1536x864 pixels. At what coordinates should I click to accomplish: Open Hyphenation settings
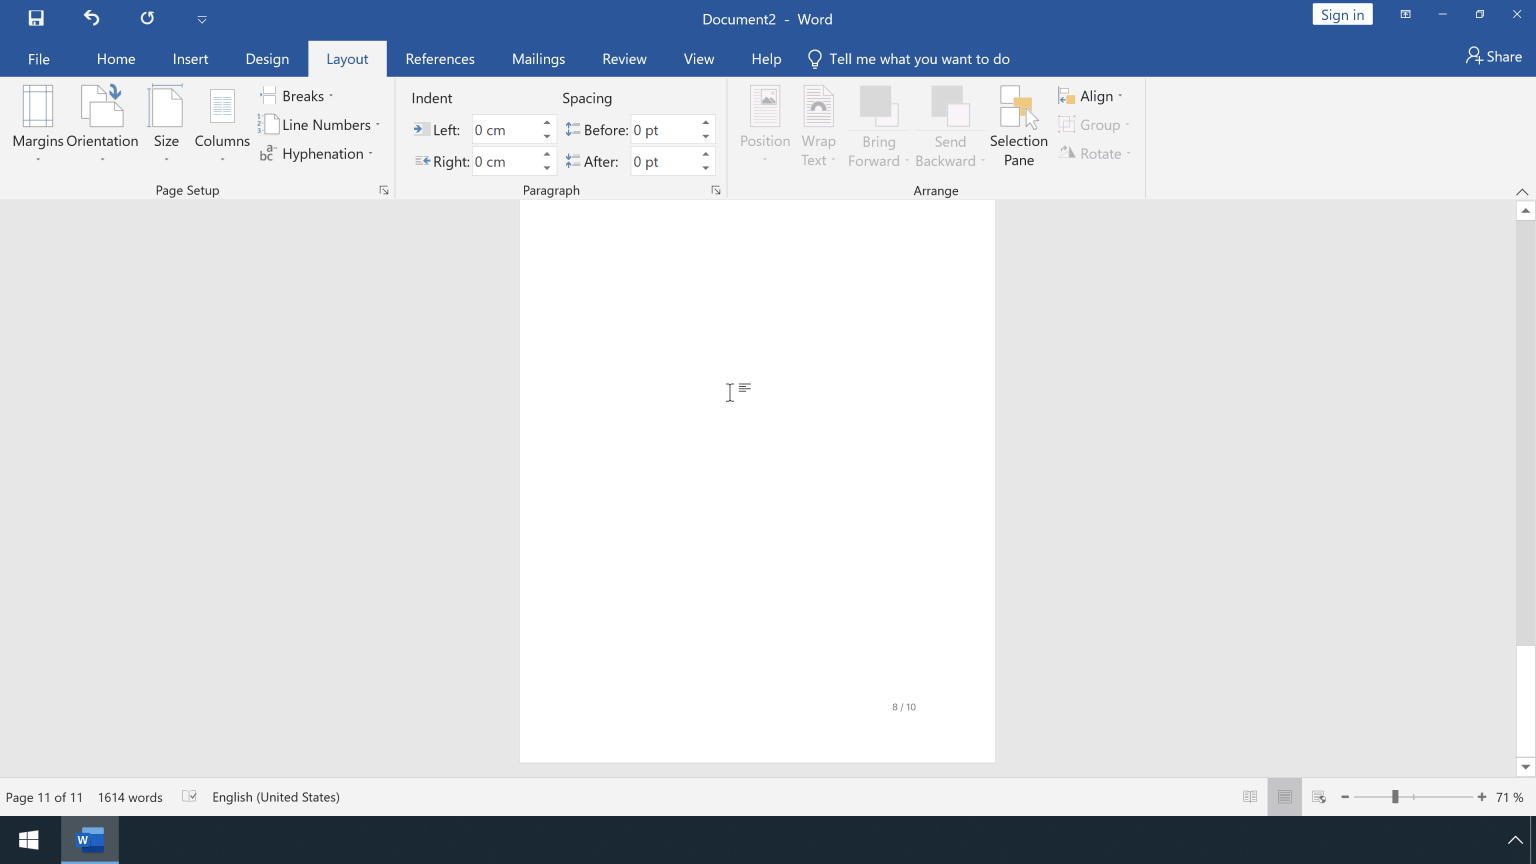(316, 153)
